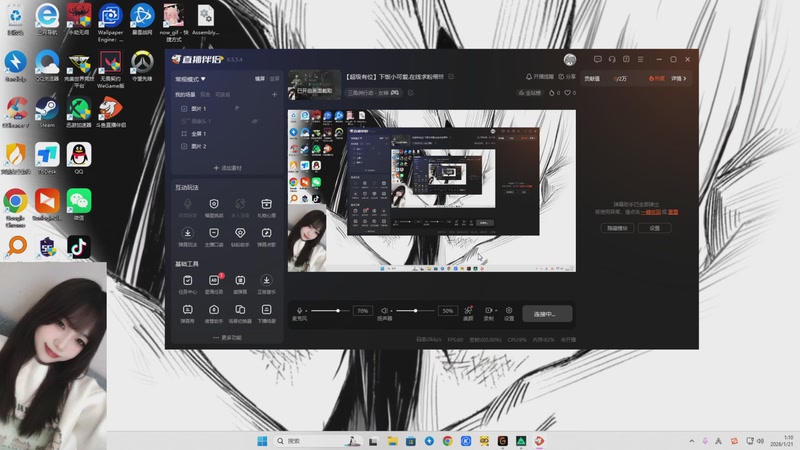Expand the 常规模式 mode dropdown
The width and height of the screenshot is (800, 450).
pyautogui.click(x=190, y=79)
